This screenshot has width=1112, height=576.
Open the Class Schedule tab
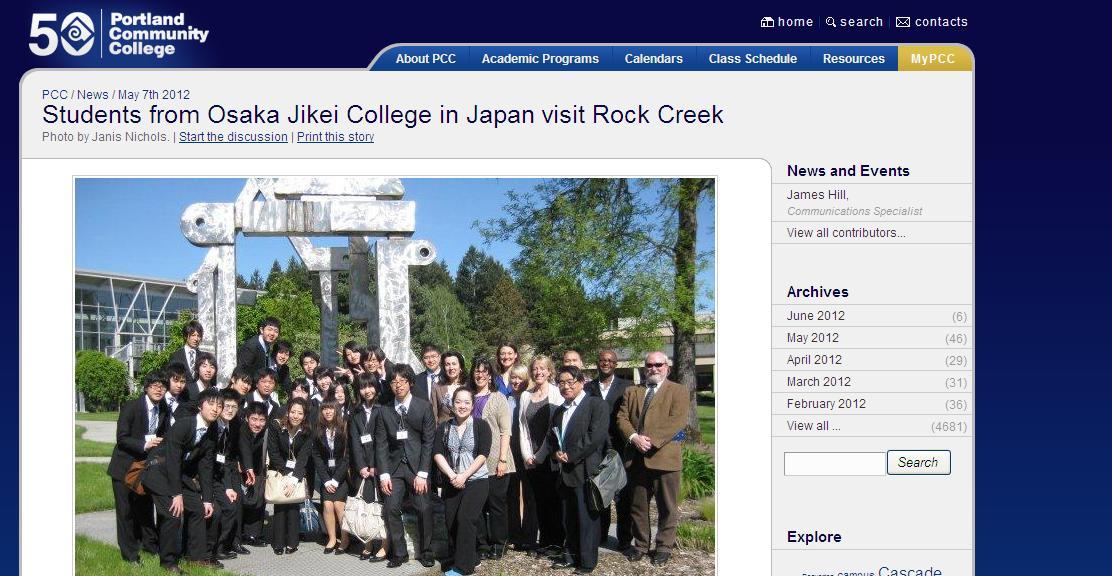coord(753,59)
